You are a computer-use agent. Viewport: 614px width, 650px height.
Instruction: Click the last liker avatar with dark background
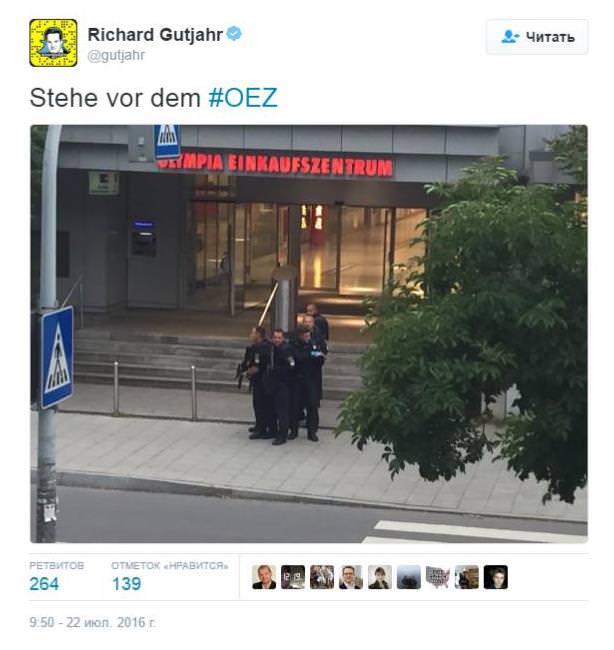[496, 577]
